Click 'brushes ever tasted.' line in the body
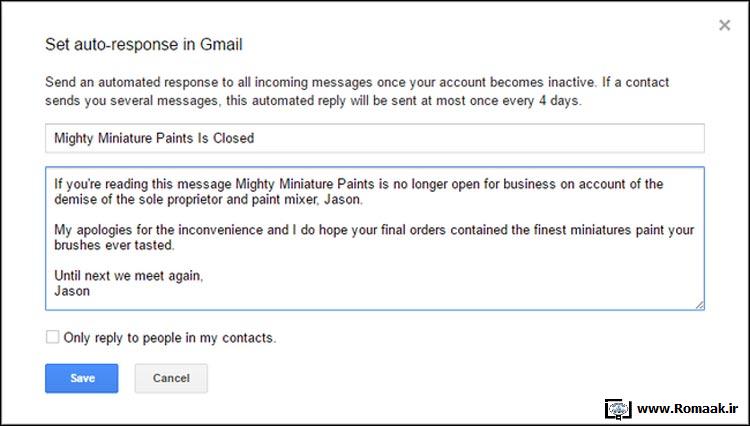 click(x=114, y=245)
